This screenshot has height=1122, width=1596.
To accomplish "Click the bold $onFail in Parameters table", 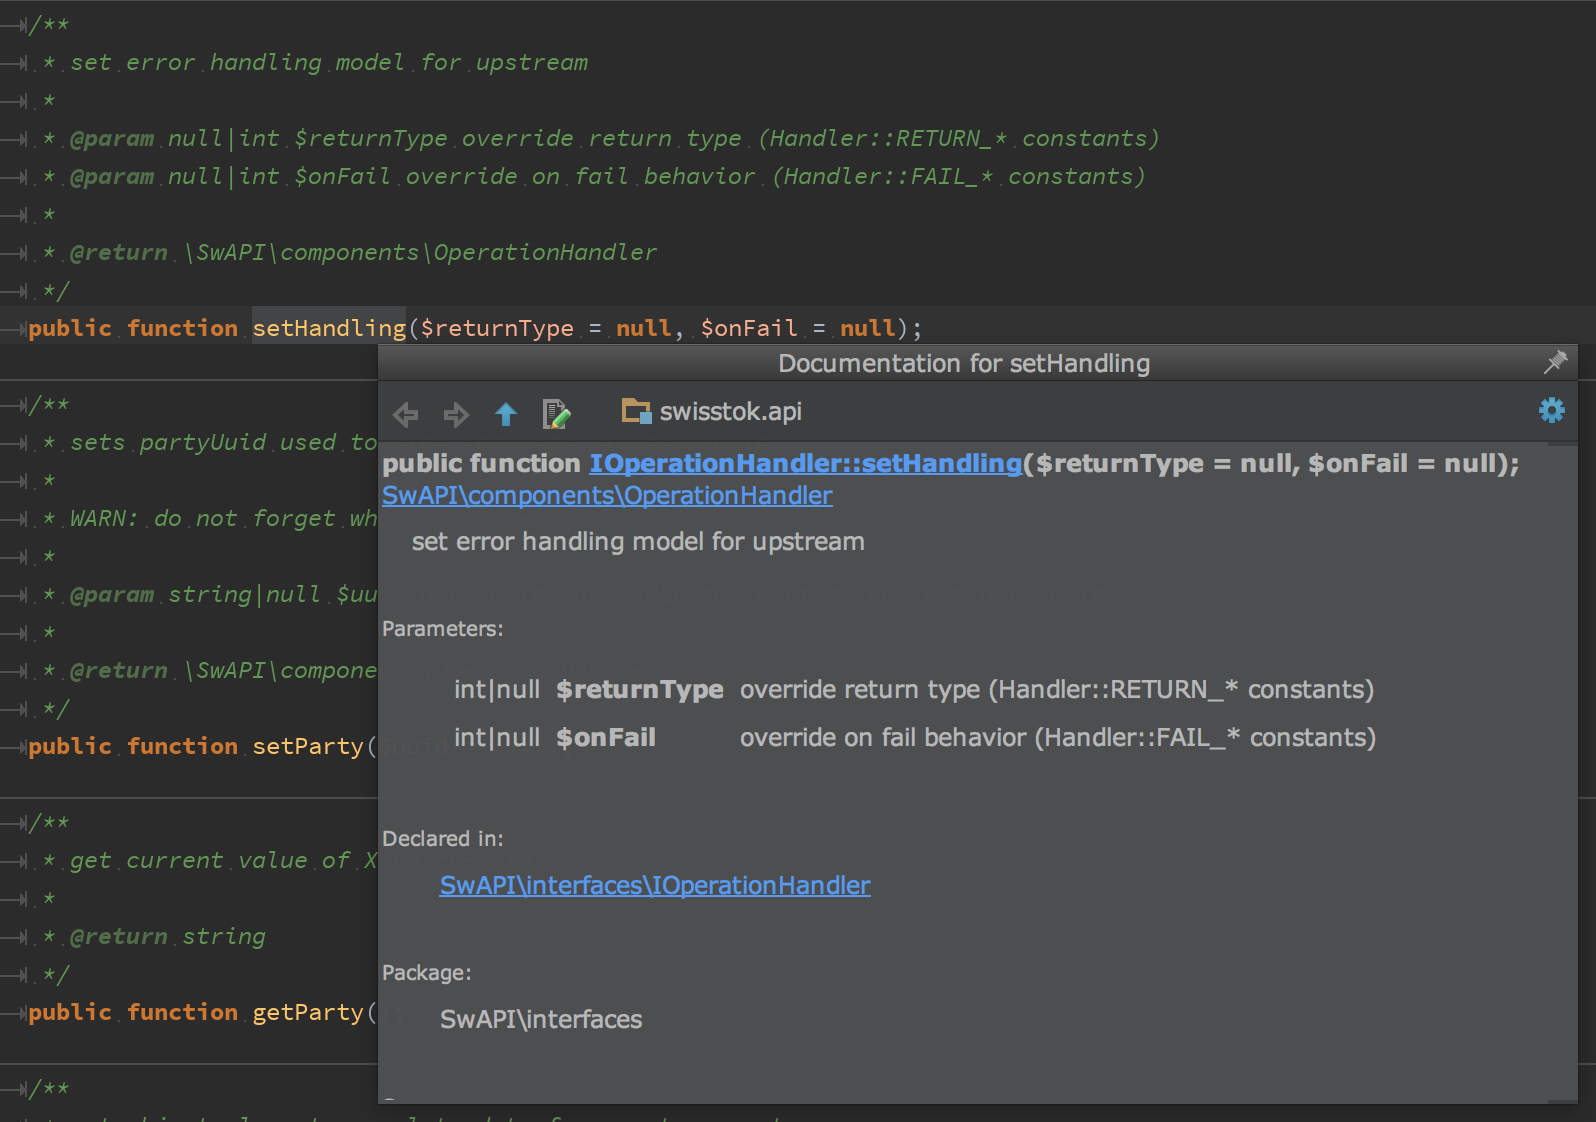I will pos(606,738).
